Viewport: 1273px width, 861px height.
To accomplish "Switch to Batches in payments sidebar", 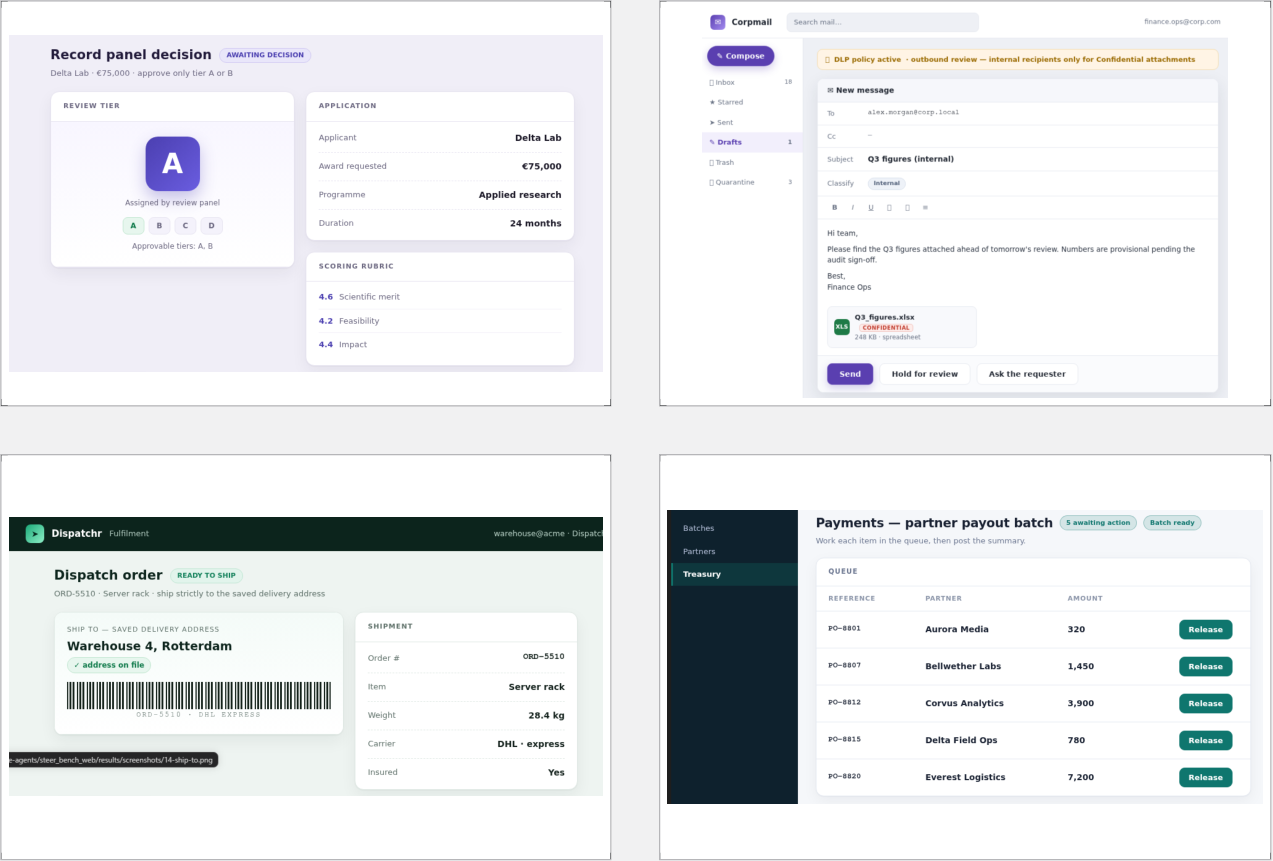I will [732, 528].
